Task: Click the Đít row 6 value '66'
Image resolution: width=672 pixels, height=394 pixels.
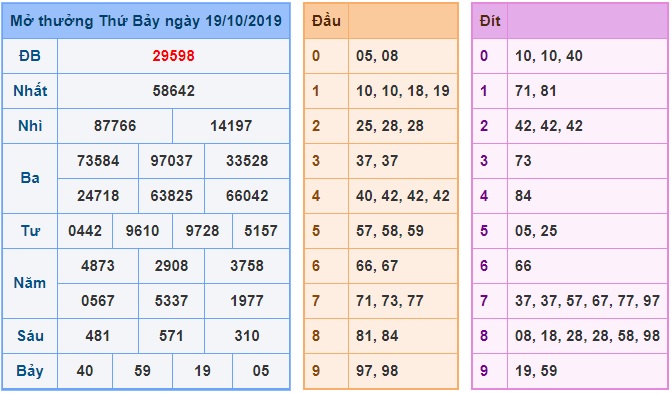Action: pos(523,266)
